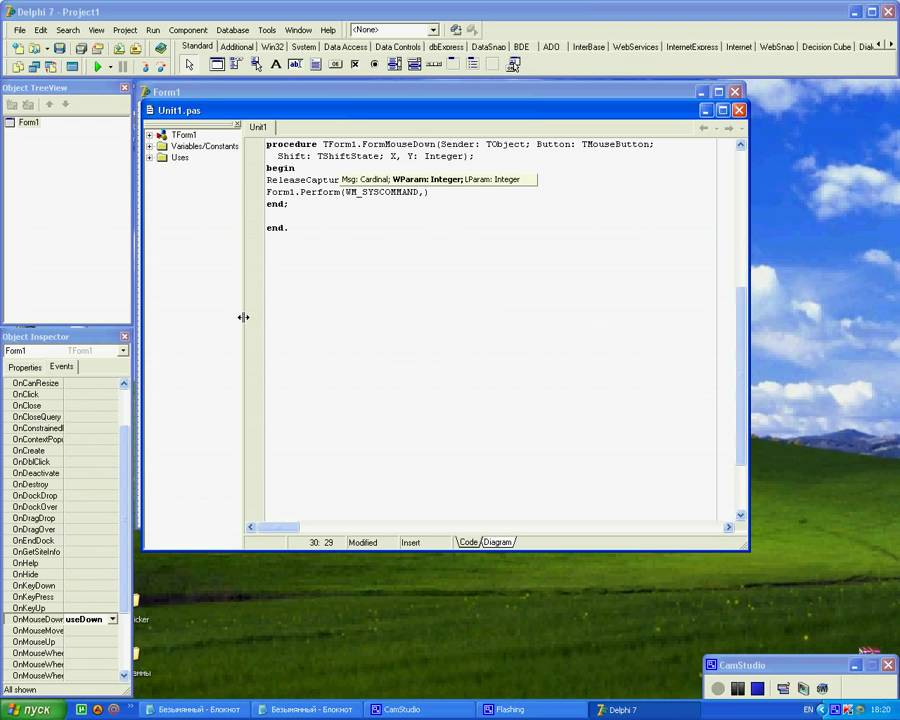Pick the Memo component in palette
Viewport: 900px width, 720px height.
[x=316, y=64]
